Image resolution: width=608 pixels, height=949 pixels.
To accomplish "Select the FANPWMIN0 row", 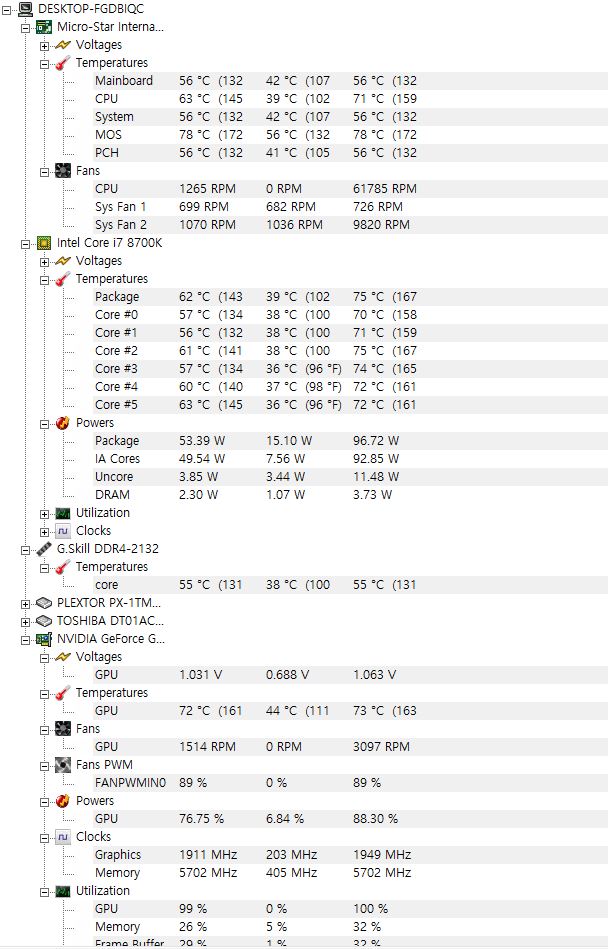I will click(130, 783).
